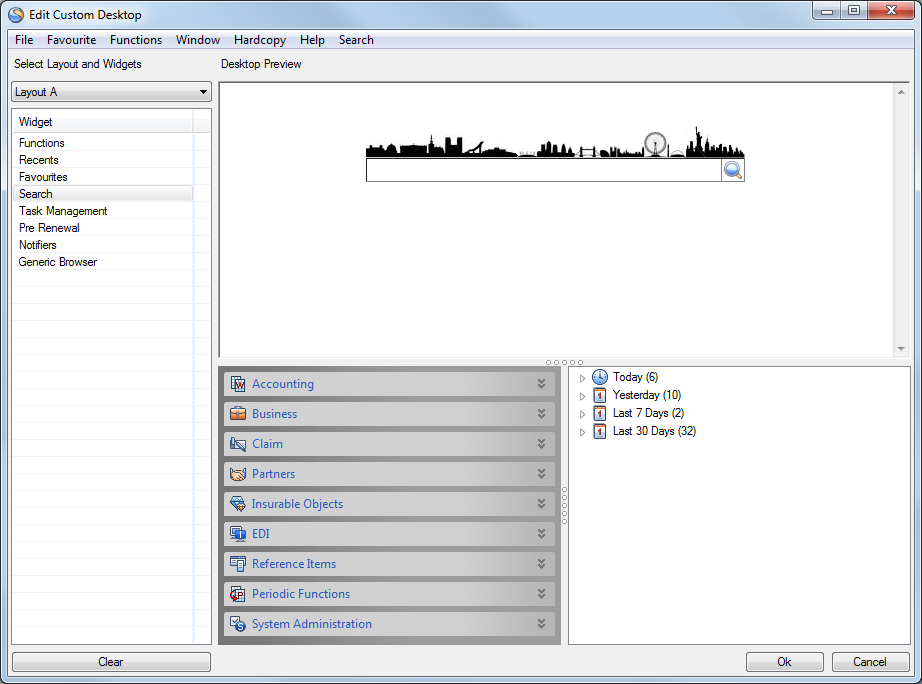Viewport: 922px width, 684px height.
Task: Click the System Administration icon
Action: pyautogui.click(x=238, y=623)
